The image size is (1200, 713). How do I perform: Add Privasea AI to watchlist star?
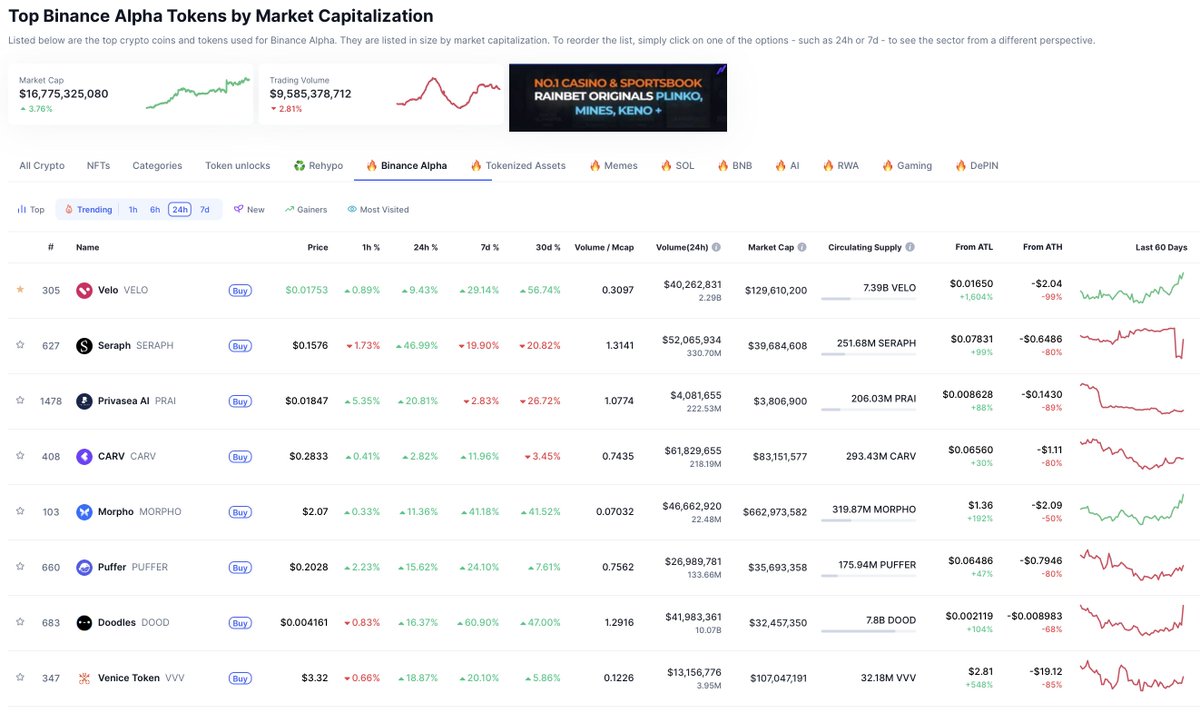point(20,401)
